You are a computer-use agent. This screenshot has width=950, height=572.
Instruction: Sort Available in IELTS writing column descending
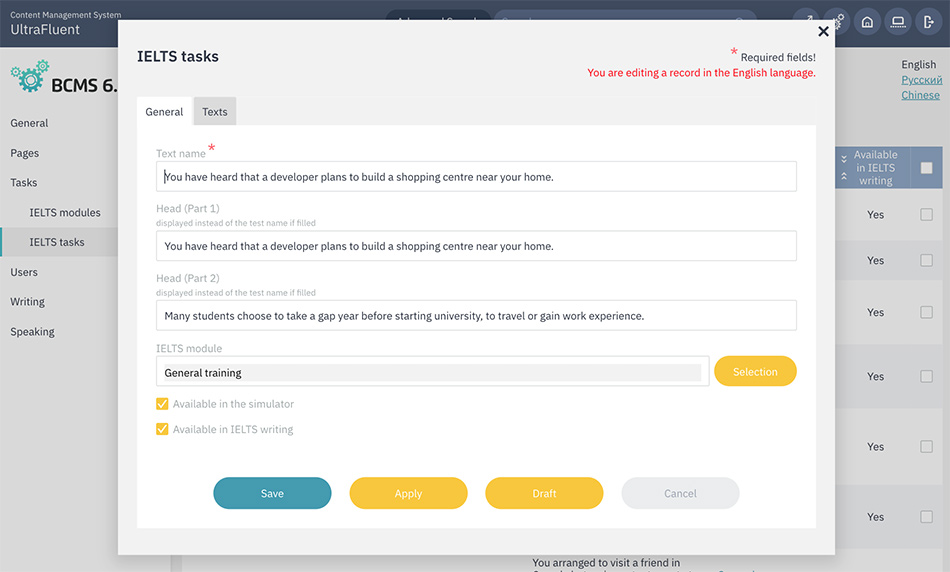(844, 159)
